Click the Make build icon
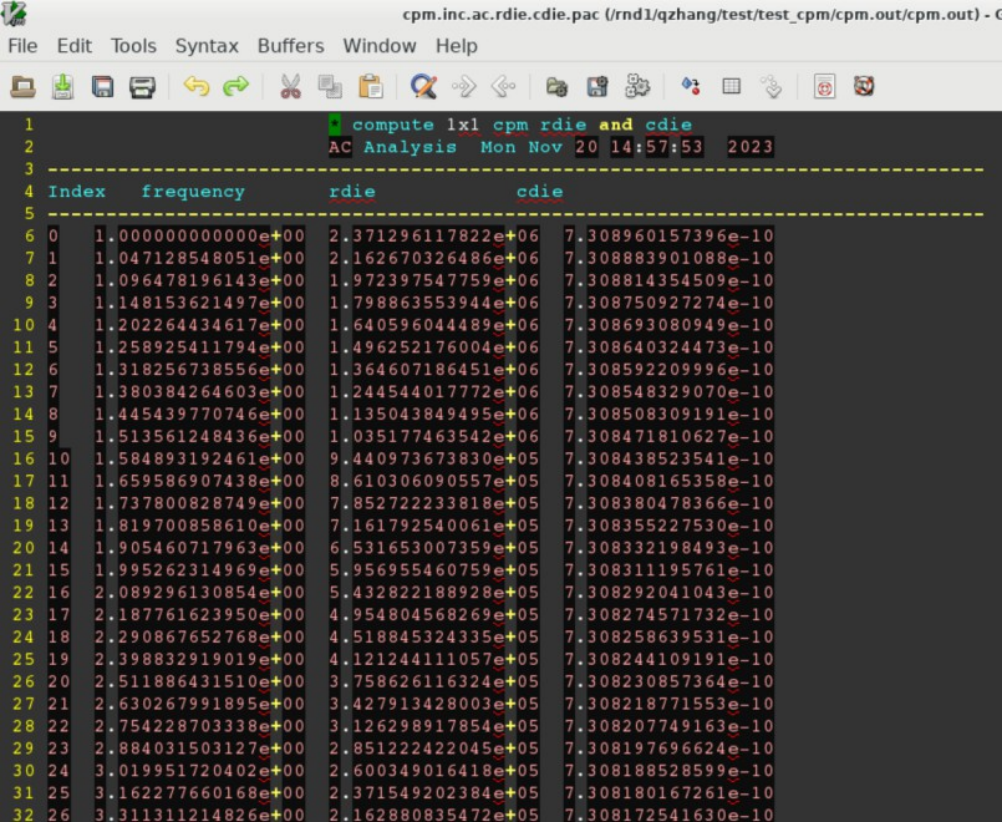The image size is (1003, 822). [691, 86]
